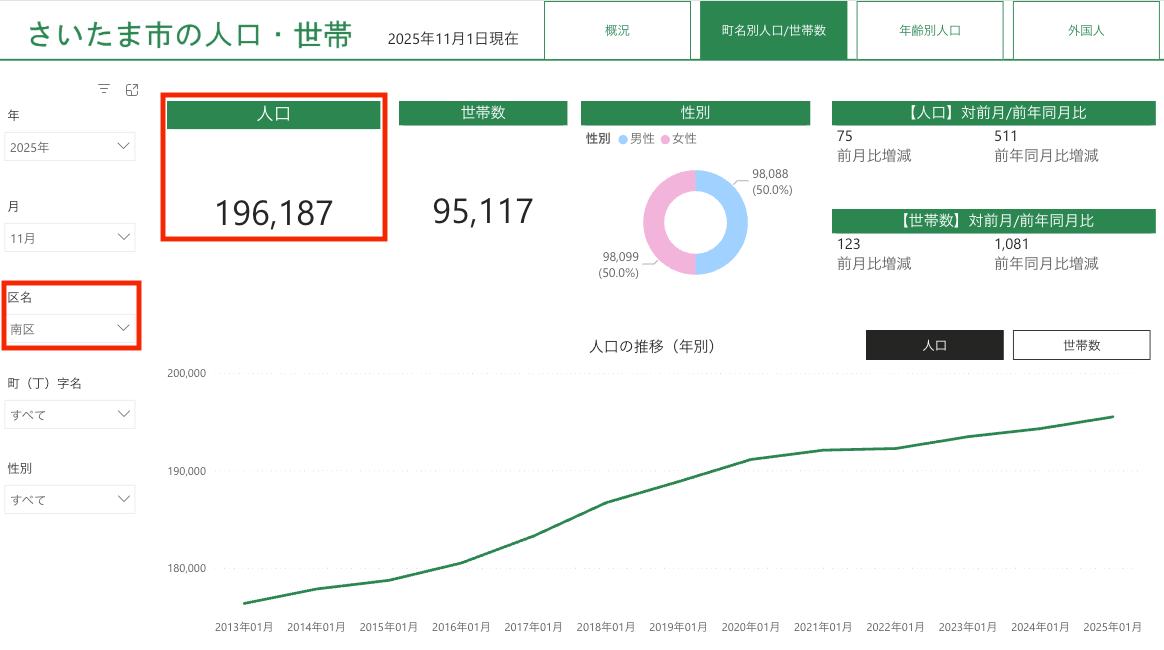Expand the 月 dropdown showing 11月
The image size is (1164, 650).
[70, 238]
